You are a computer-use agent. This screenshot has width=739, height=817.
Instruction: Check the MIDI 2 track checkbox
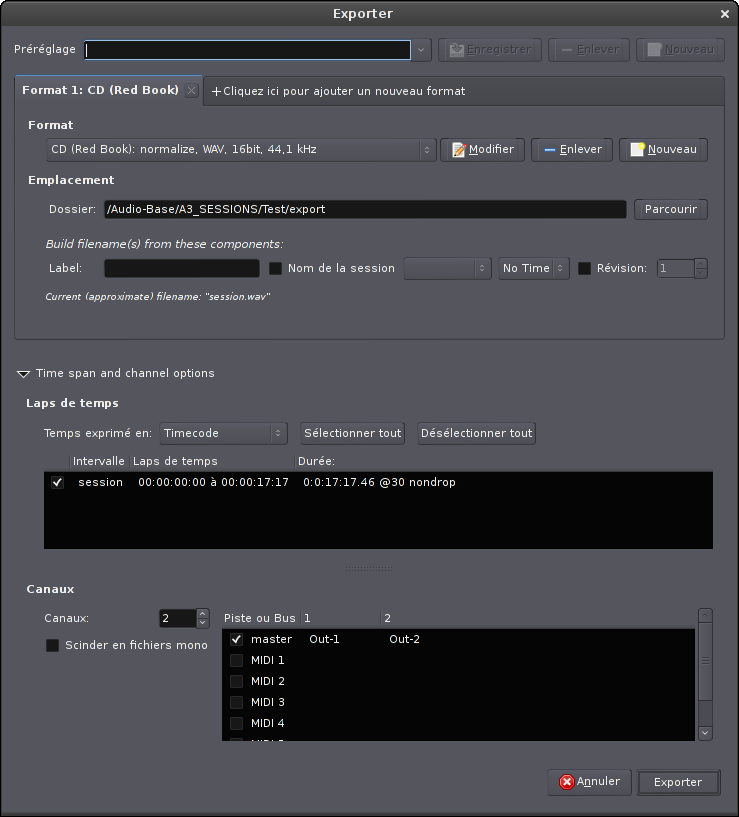(x=236, y=682)
